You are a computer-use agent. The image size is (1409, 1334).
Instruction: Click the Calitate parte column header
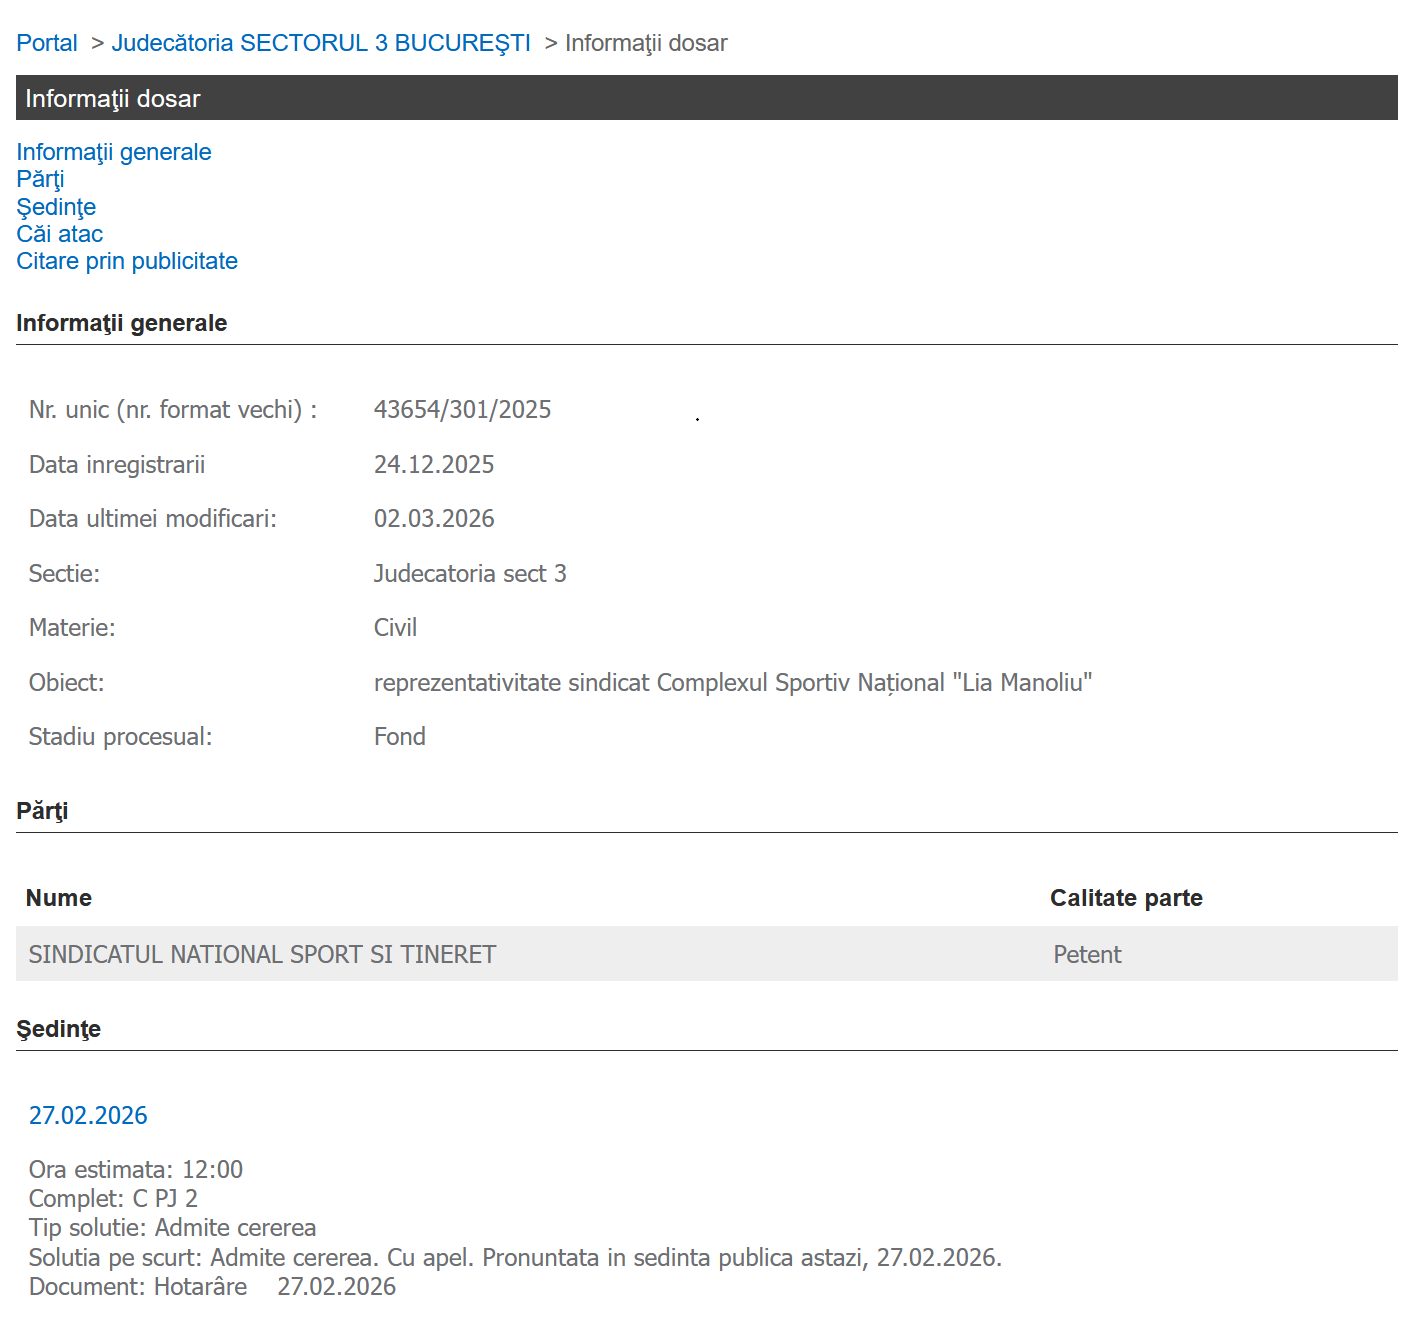(1126, 898)
